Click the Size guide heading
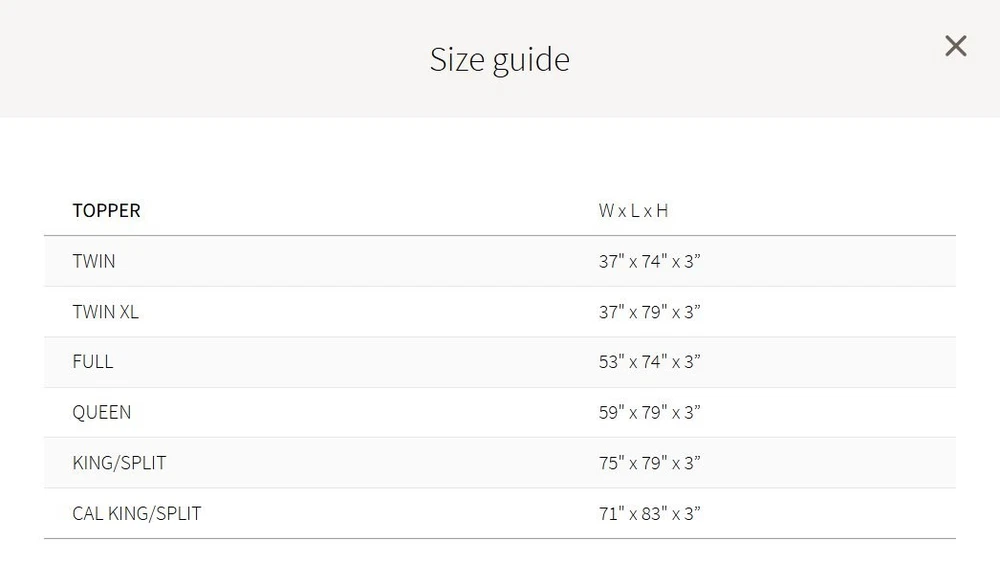1000x584 pixels. coord(499,59)
